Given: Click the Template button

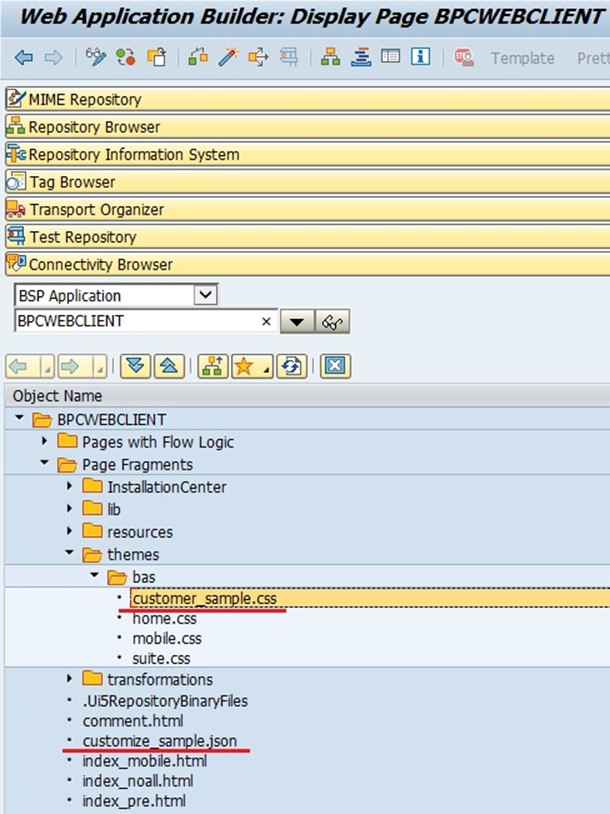Looking at the screenshot, I should pos(522,58).
